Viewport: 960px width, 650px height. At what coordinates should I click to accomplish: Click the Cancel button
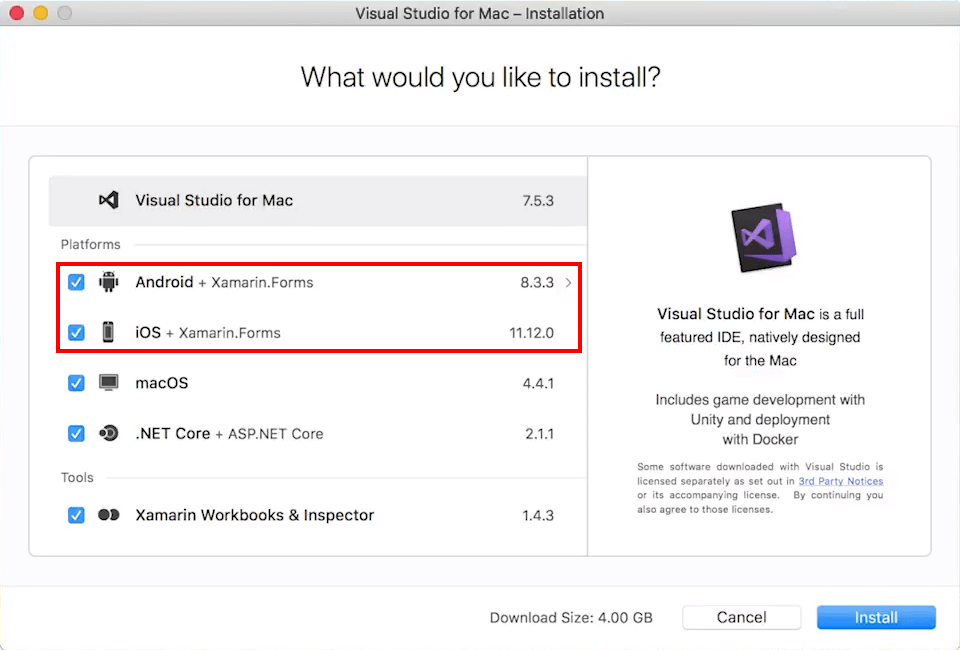pos(741,617)
